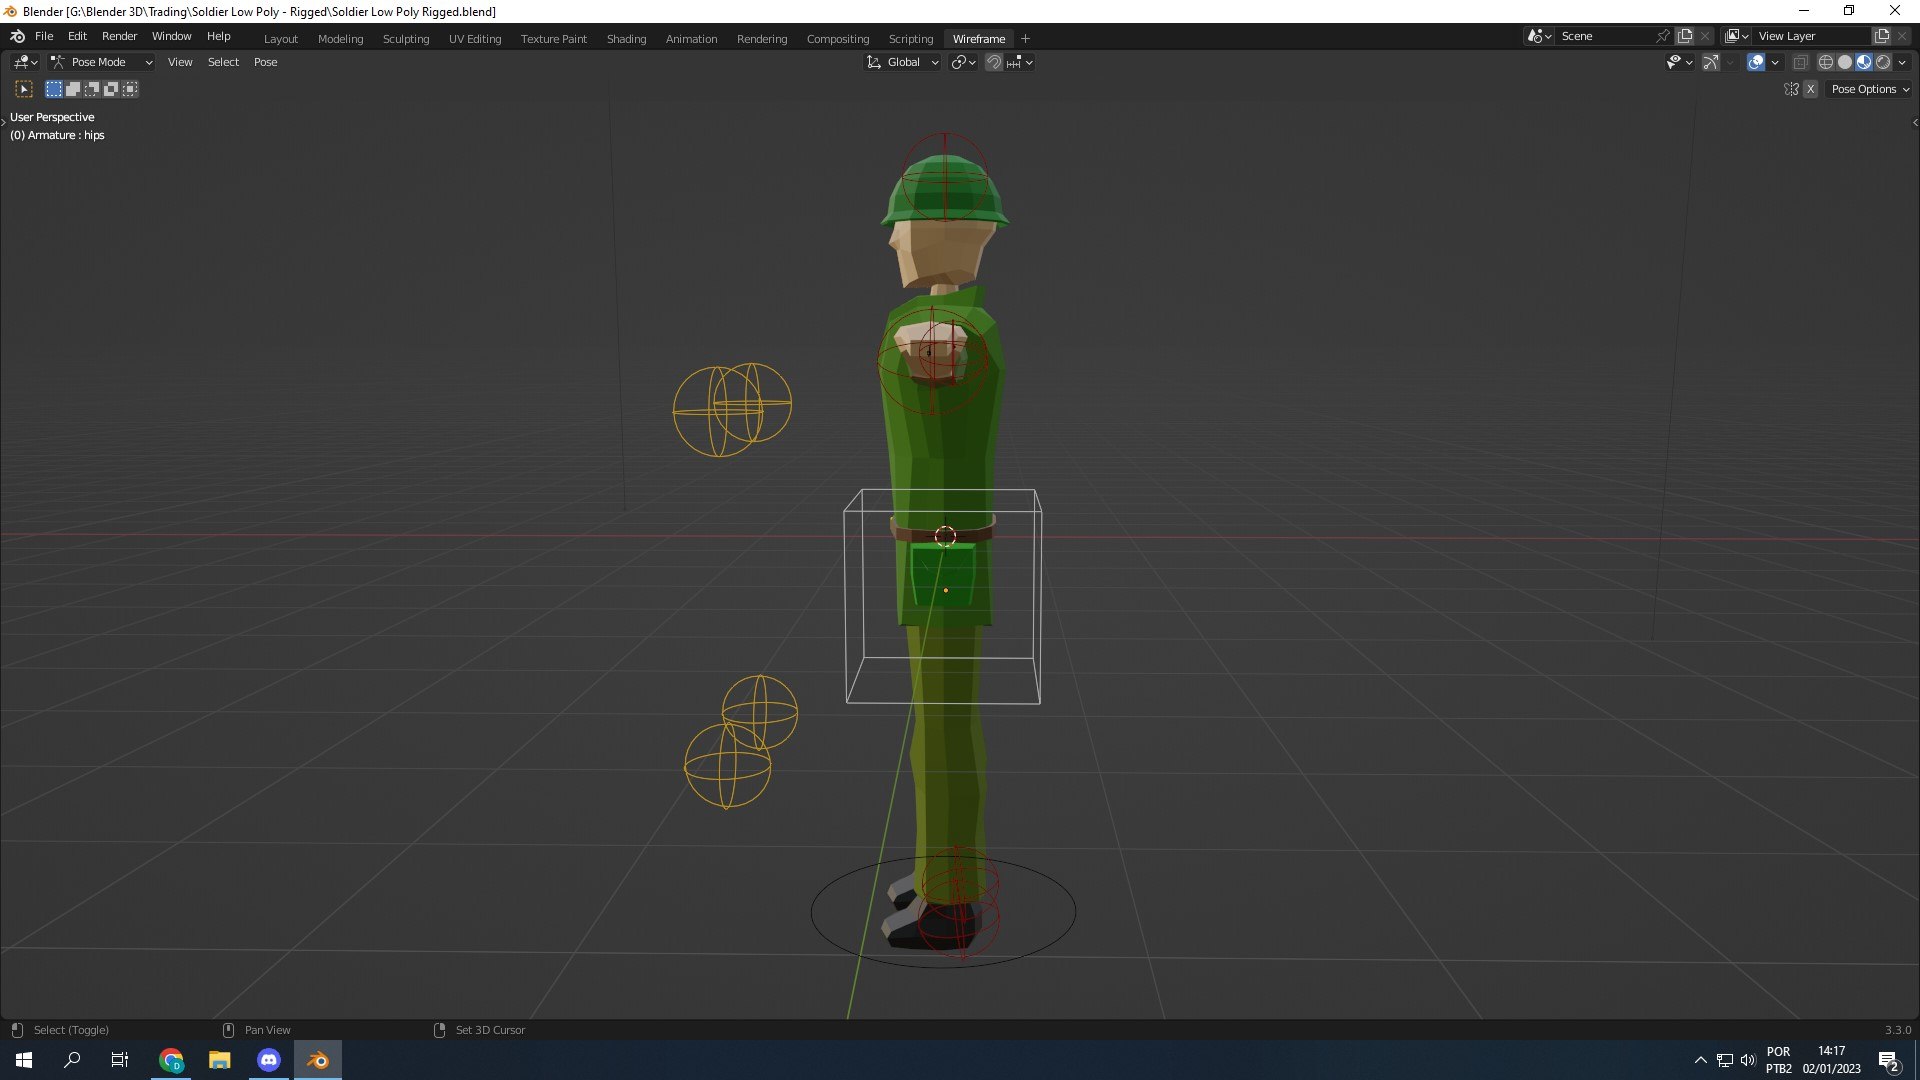Toggle snapping magnet
The width and height of the screenshot is (1920, 1080).
pos(994,62)
